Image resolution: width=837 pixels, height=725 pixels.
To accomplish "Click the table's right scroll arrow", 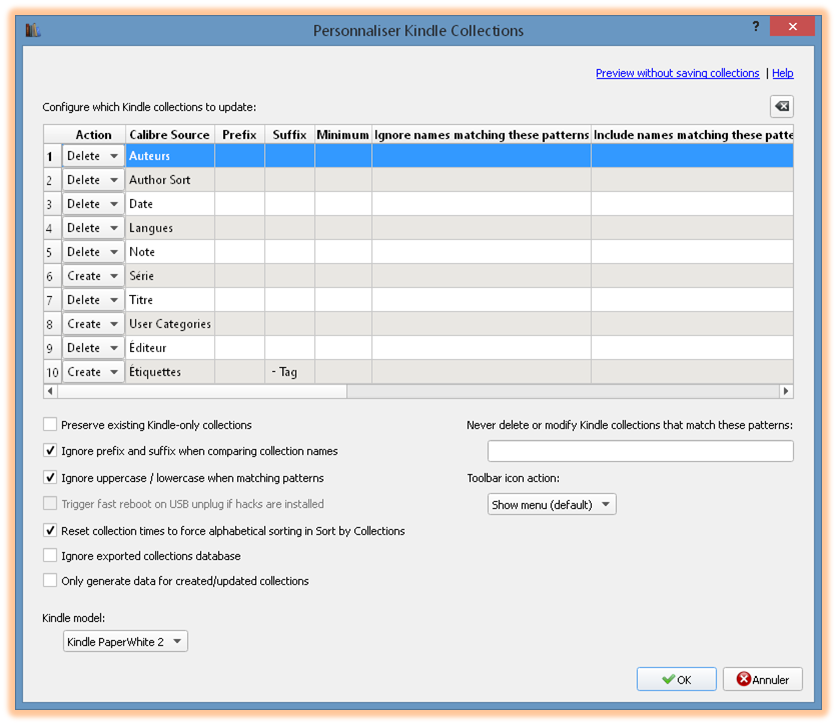I will coord(786,391).
